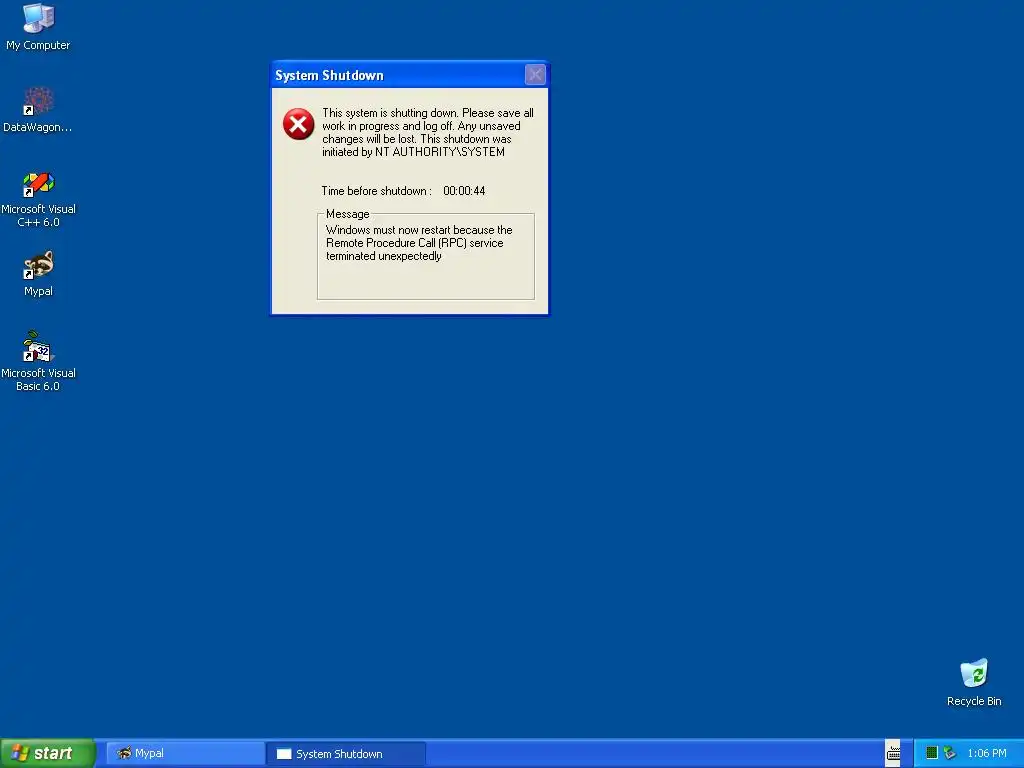
Task: Select the Microsoft Visual Basic 6.0 shortcut
Action: tap(38, 361)
